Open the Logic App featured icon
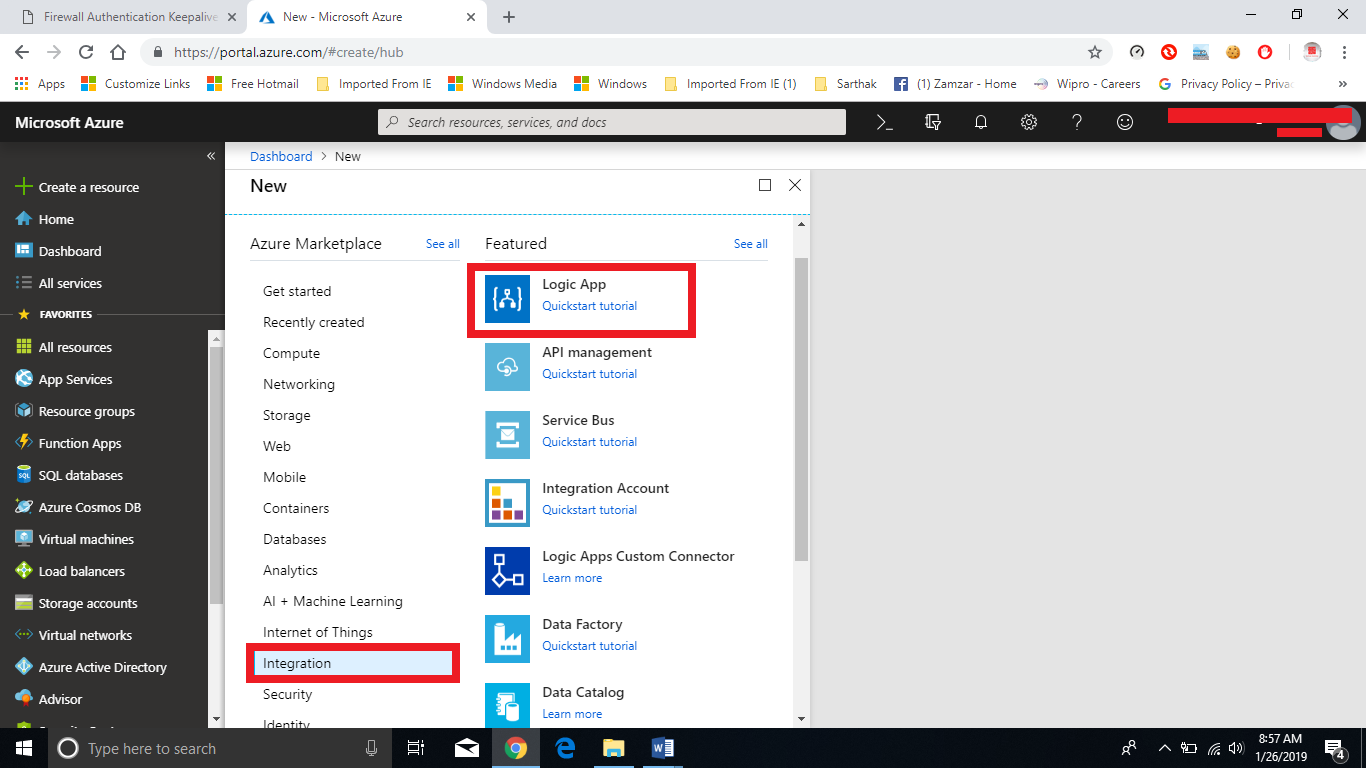 pos(507,299)
